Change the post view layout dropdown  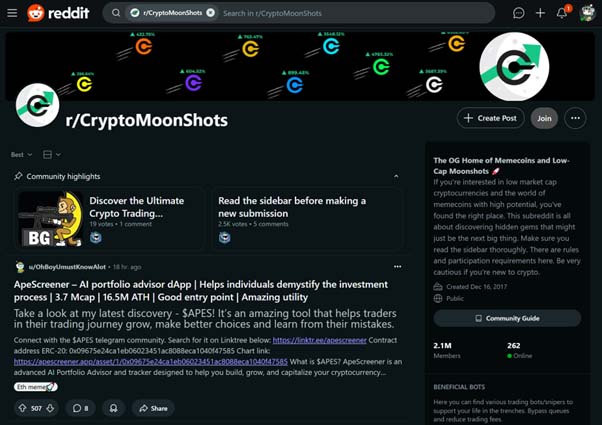coord(51,155)
